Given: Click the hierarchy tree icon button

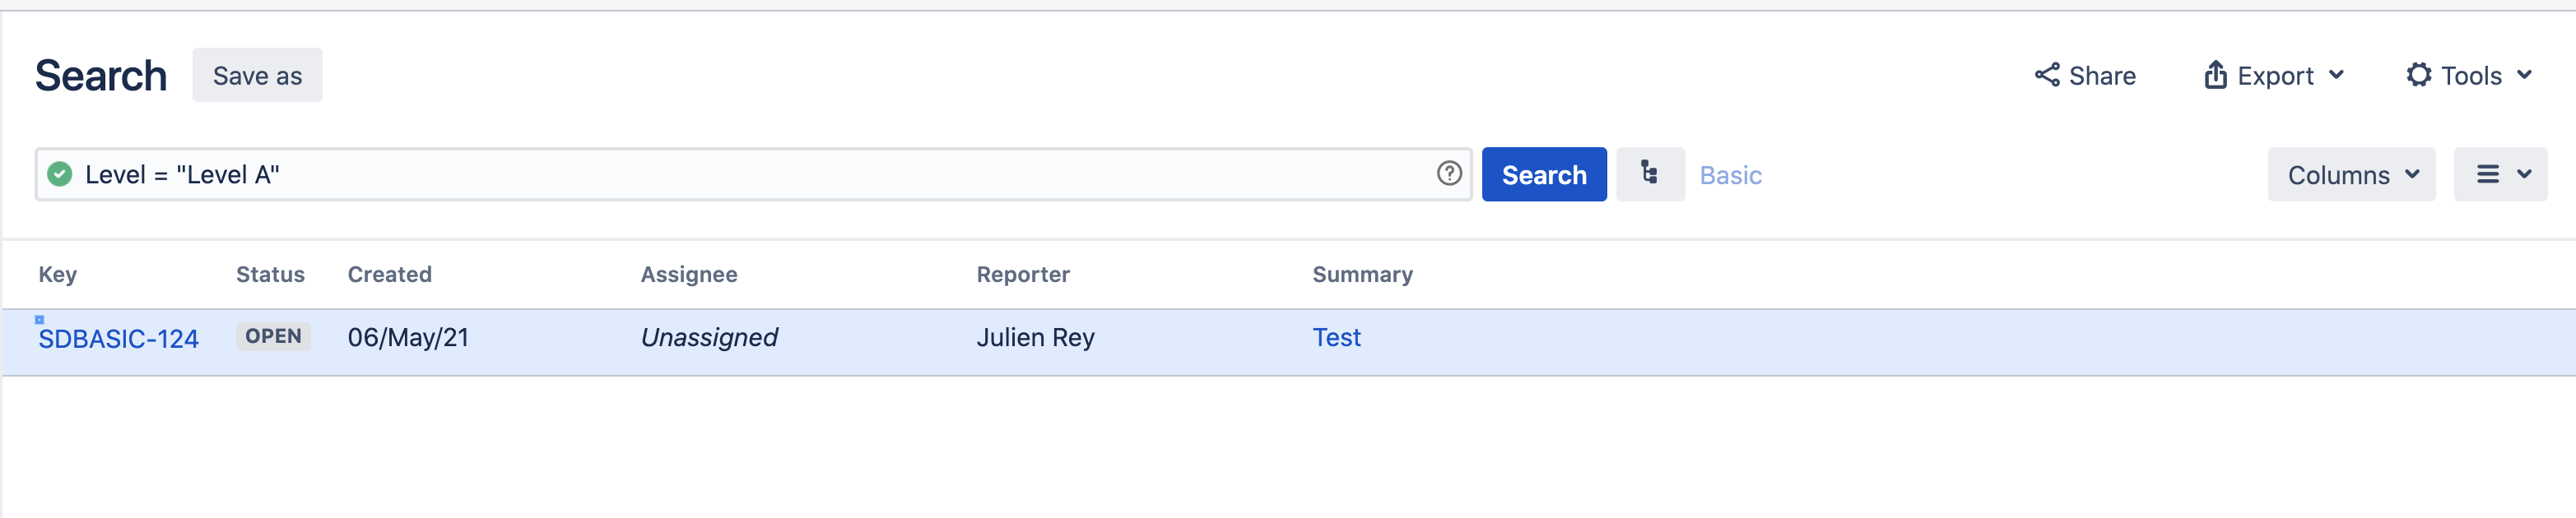Looking at the screenshot, I should 1649,174.
